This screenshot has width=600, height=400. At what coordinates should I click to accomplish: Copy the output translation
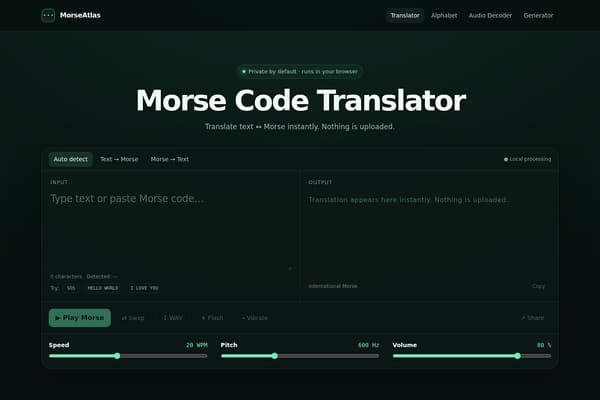point(538,286)
